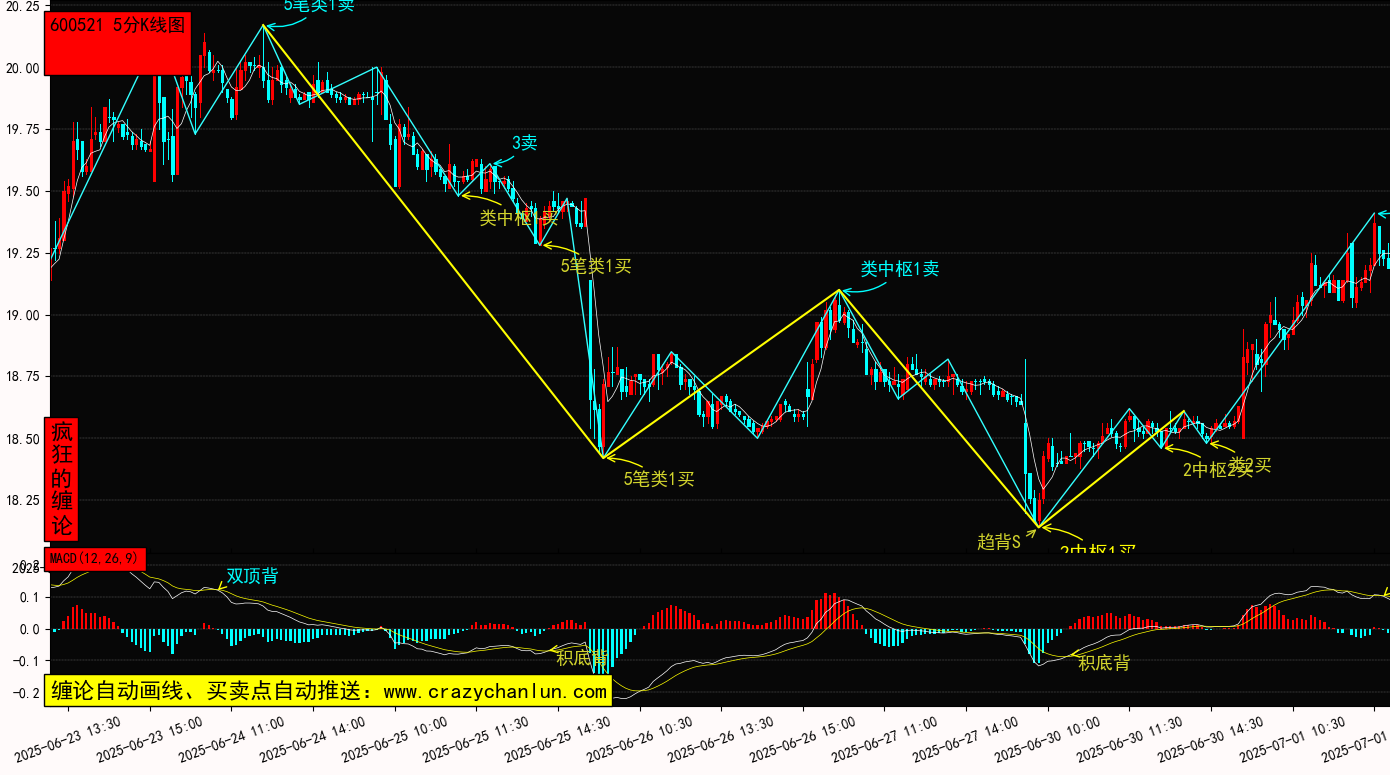Click the 19.25 price axis label

coord(21,254)
